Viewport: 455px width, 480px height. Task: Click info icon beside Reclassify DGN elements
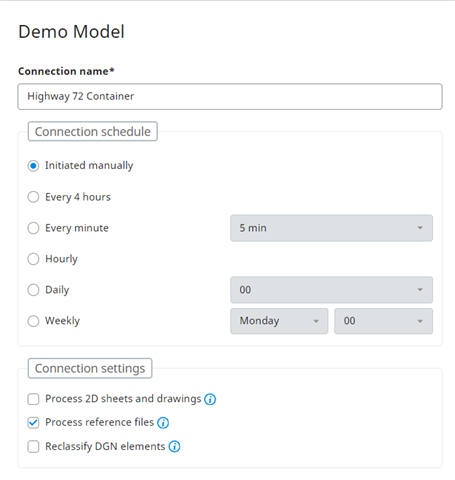click(174, 446)
